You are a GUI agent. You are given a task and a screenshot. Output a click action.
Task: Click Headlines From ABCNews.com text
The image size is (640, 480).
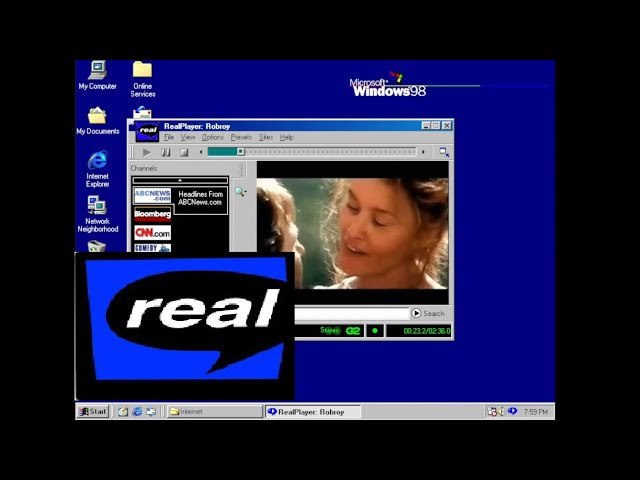click(x=200, y=198)
